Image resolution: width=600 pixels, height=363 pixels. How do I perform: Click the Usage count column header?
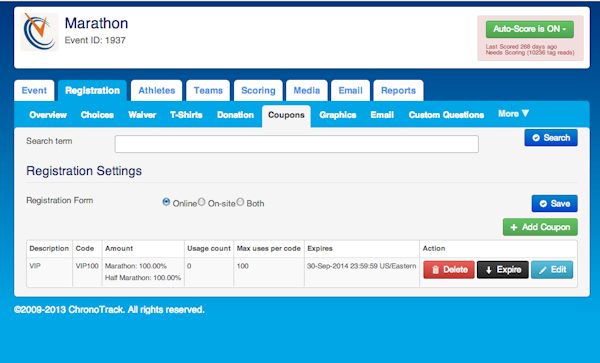pos(209,248)
